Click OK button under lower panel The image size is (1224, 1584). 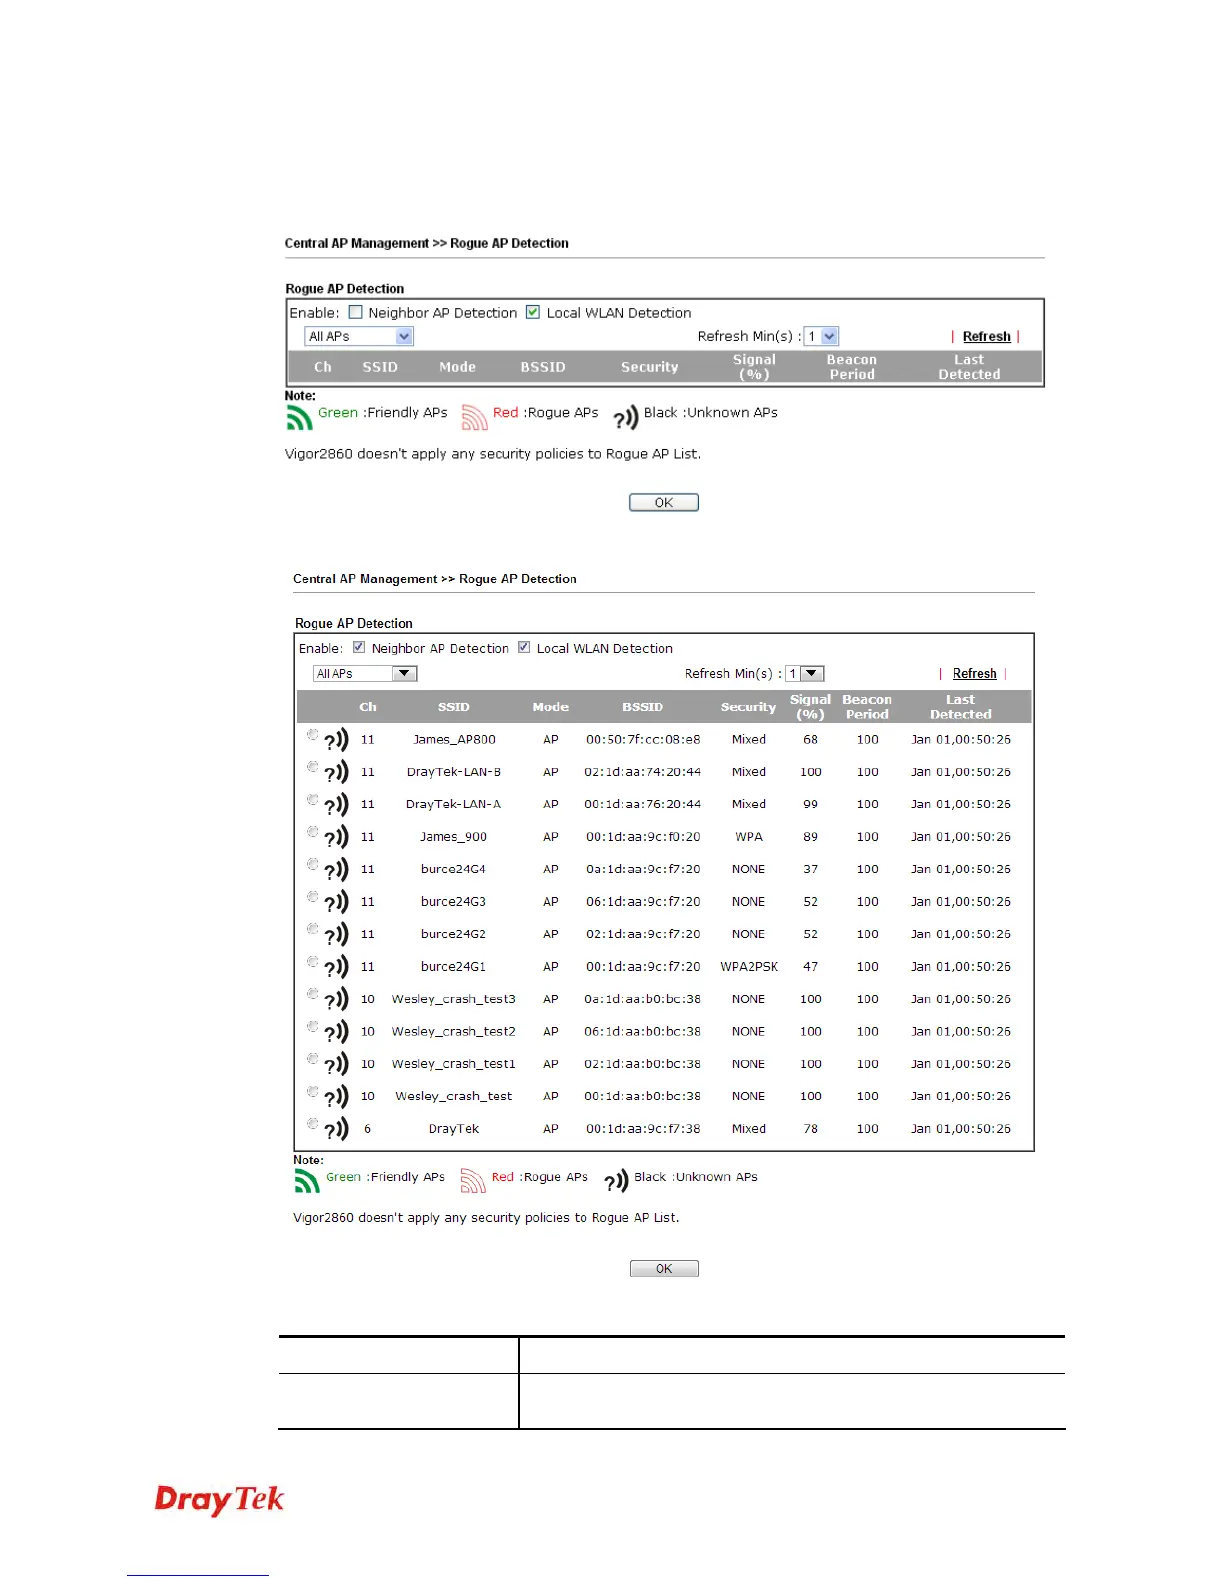click(x=664, y=1269)
